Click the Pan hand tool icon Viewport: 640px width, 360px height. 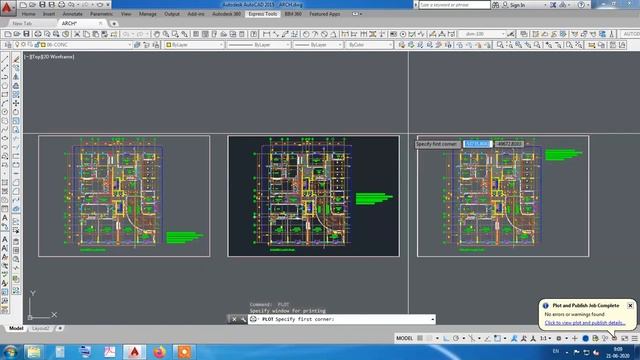tap(157, 34)
